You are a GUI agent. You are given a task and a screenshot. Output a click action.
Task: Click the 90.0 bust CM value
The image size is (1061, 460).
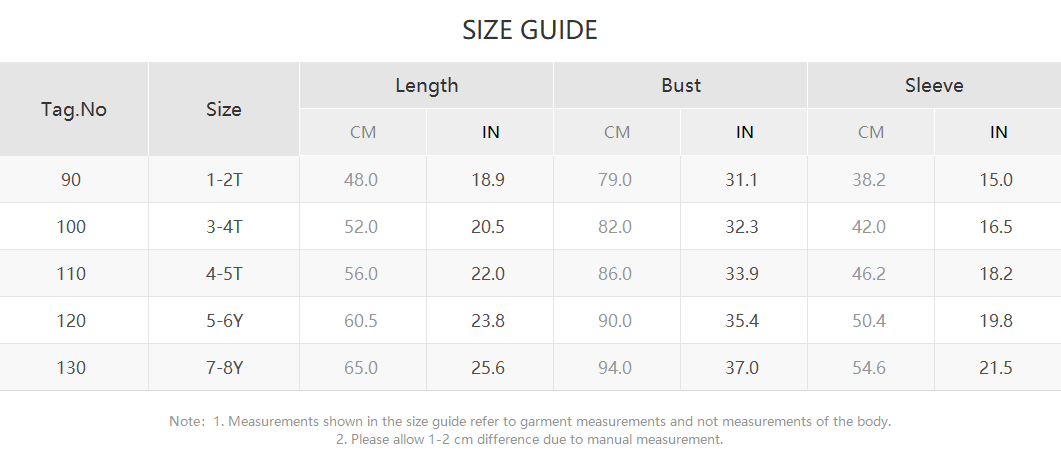point(615,321)
